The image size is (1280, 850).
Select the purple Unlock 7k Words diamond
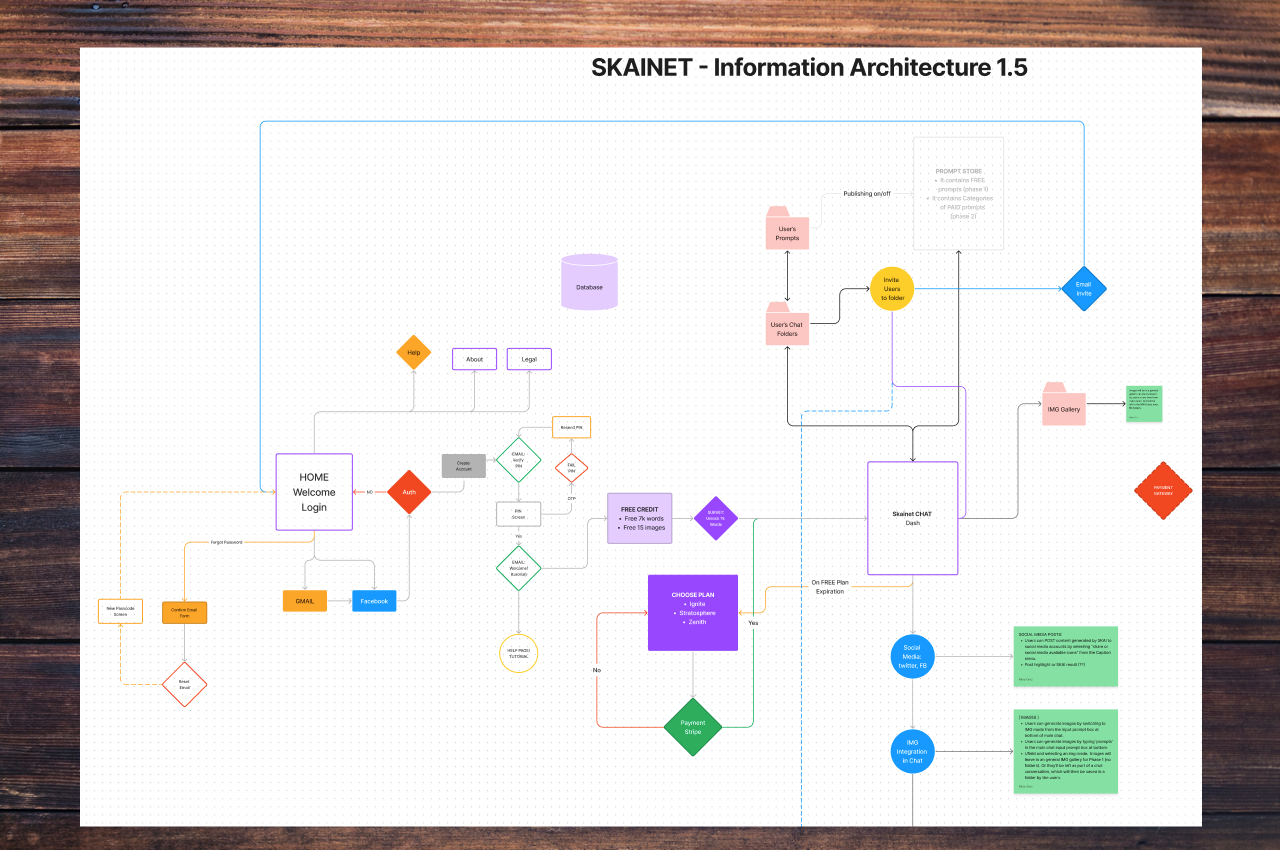point(716,518)
